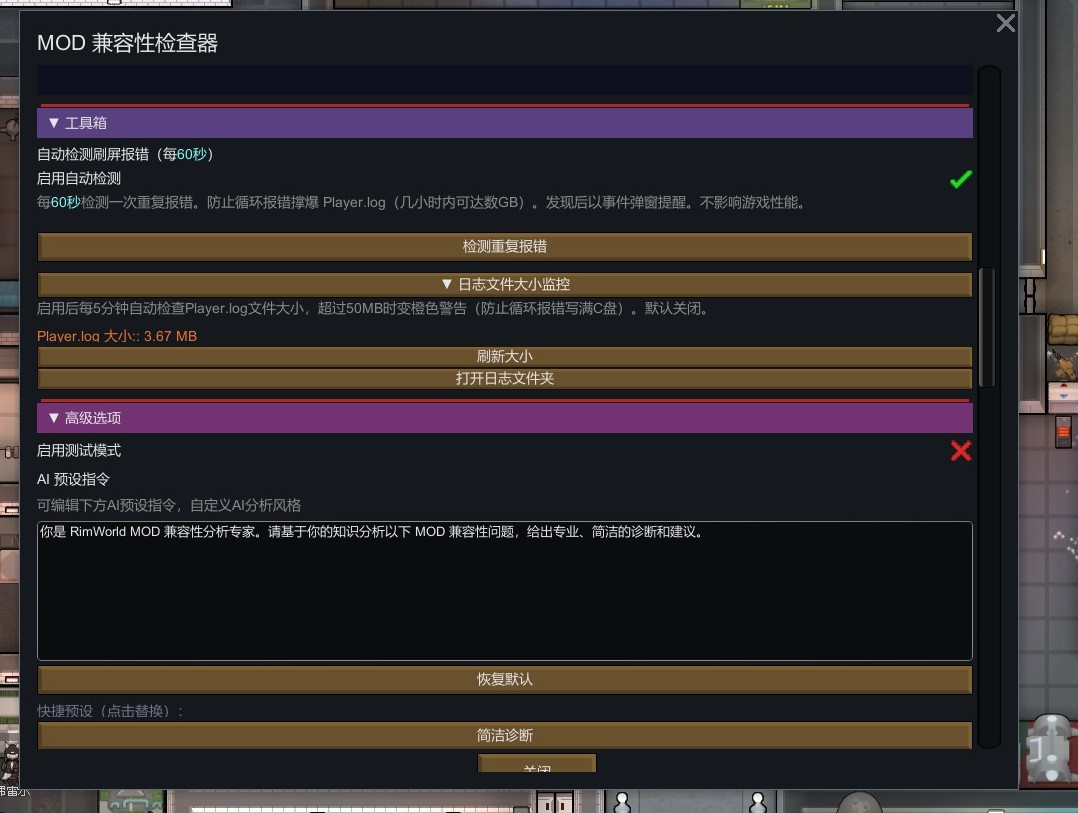Click the 启用测试模式 label text
Screen dimensions: 1078x813
79,451
